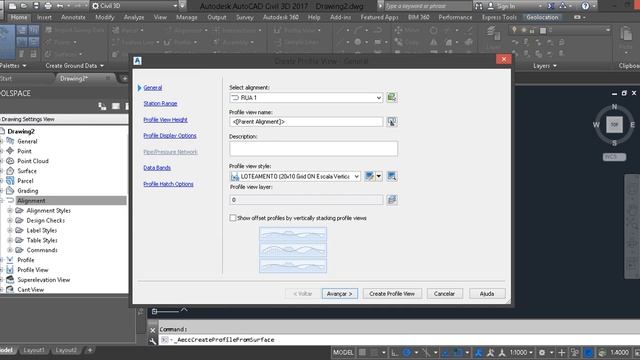The height and width of the screenshot is (360, 640).
Task: Open the Survey ribbon tab
Action: pyautogui.click(x=244, y=17)
